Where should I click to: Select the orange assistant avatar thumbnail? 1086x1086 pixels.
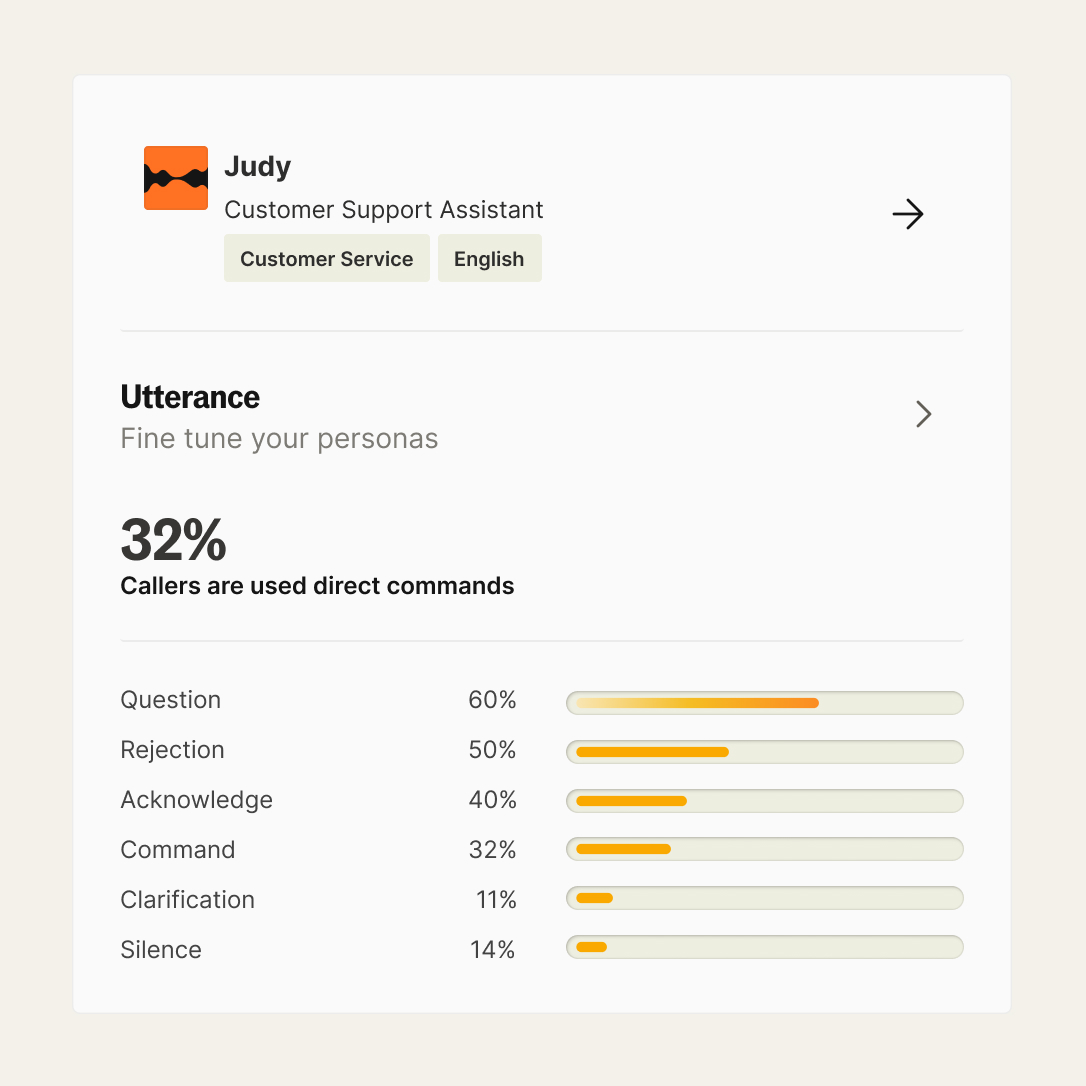pos(176,177)
